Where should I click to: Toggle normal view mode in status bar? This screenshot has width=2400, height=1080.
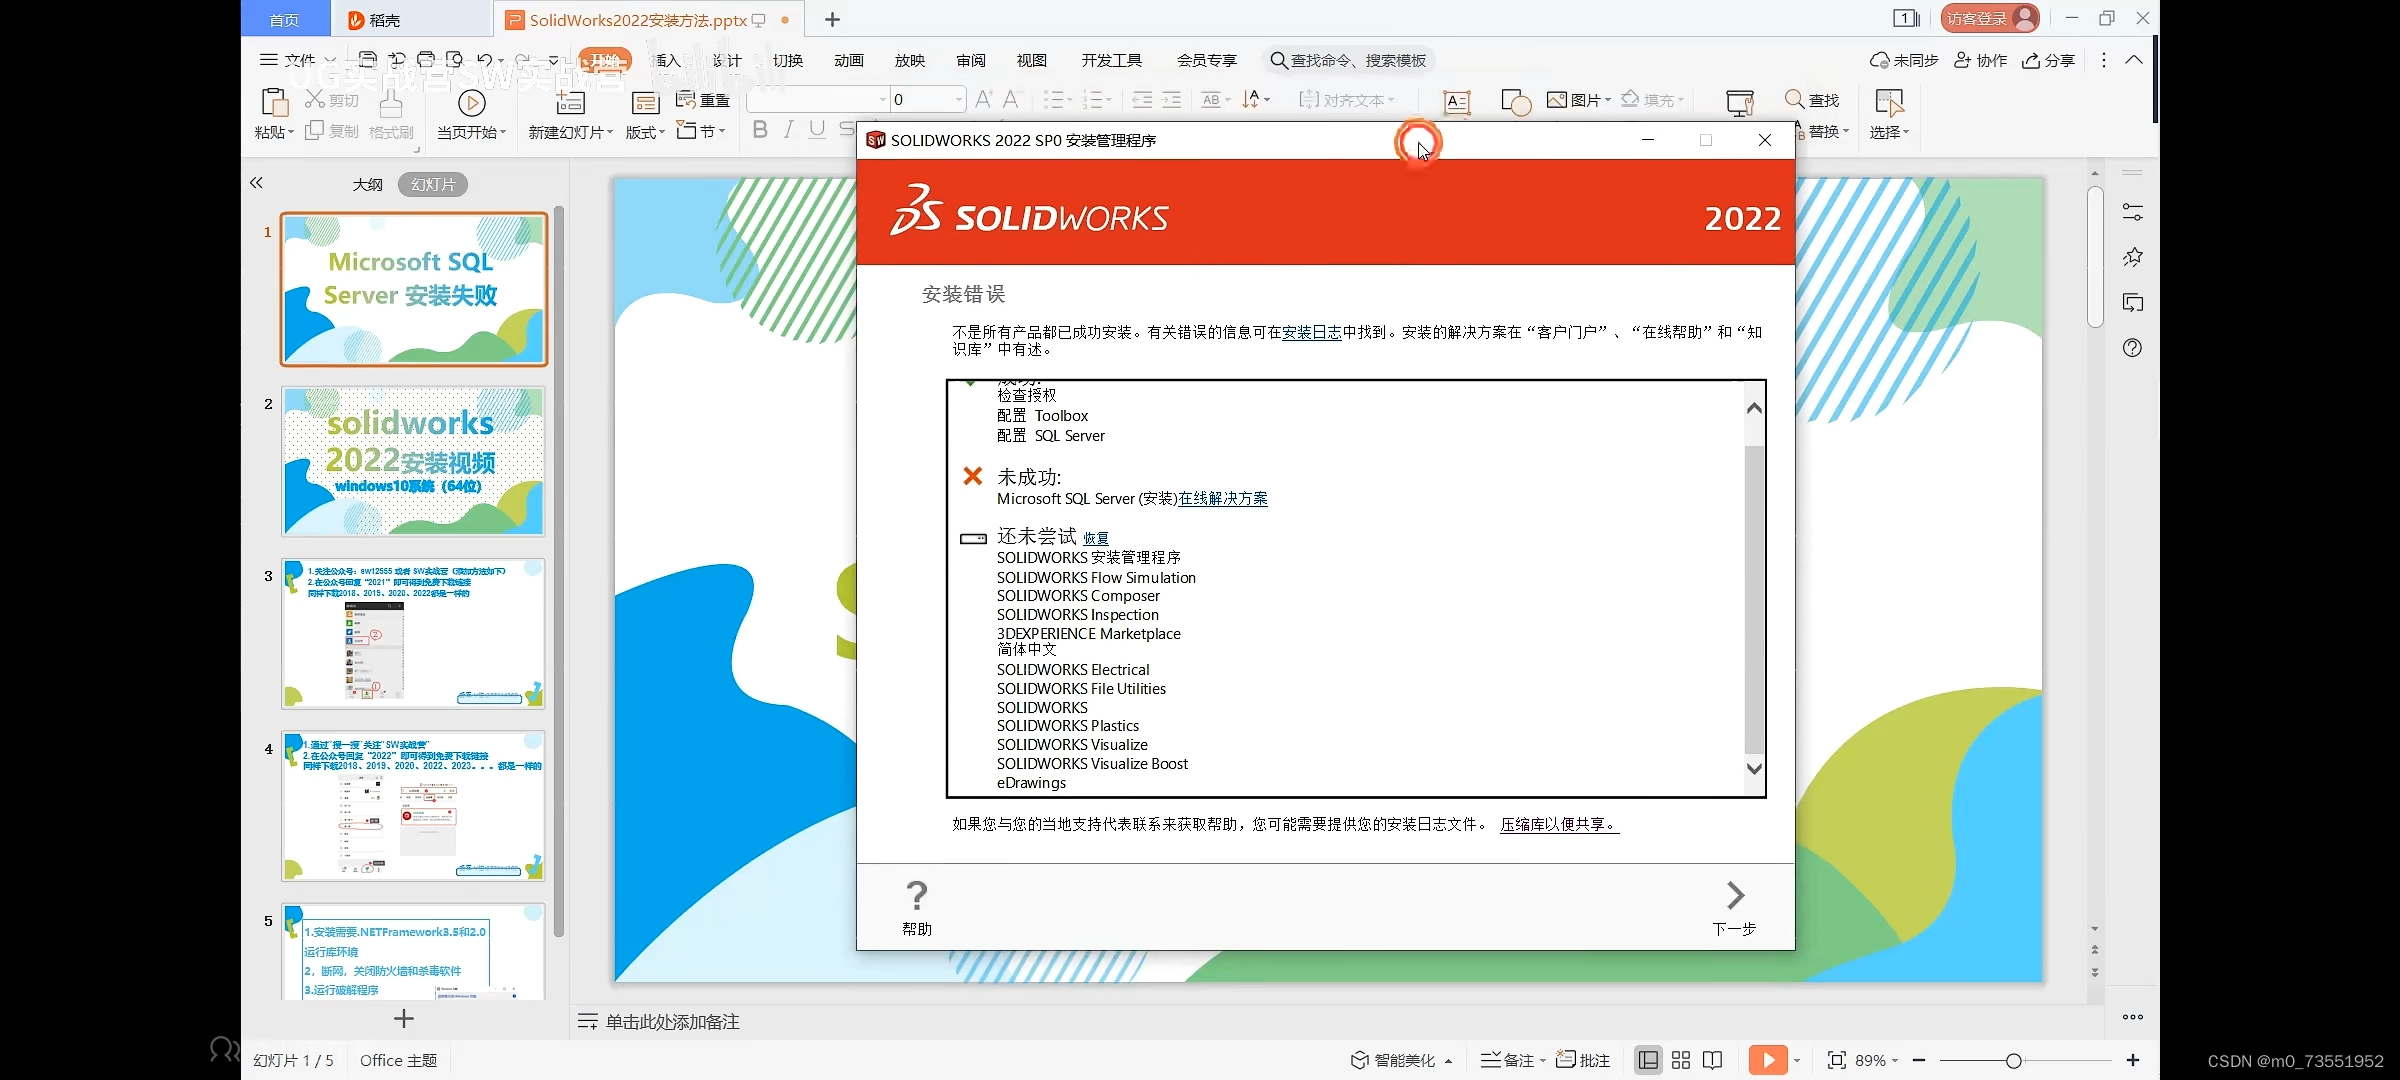pyautogui.click(x=1648, y=1060)
